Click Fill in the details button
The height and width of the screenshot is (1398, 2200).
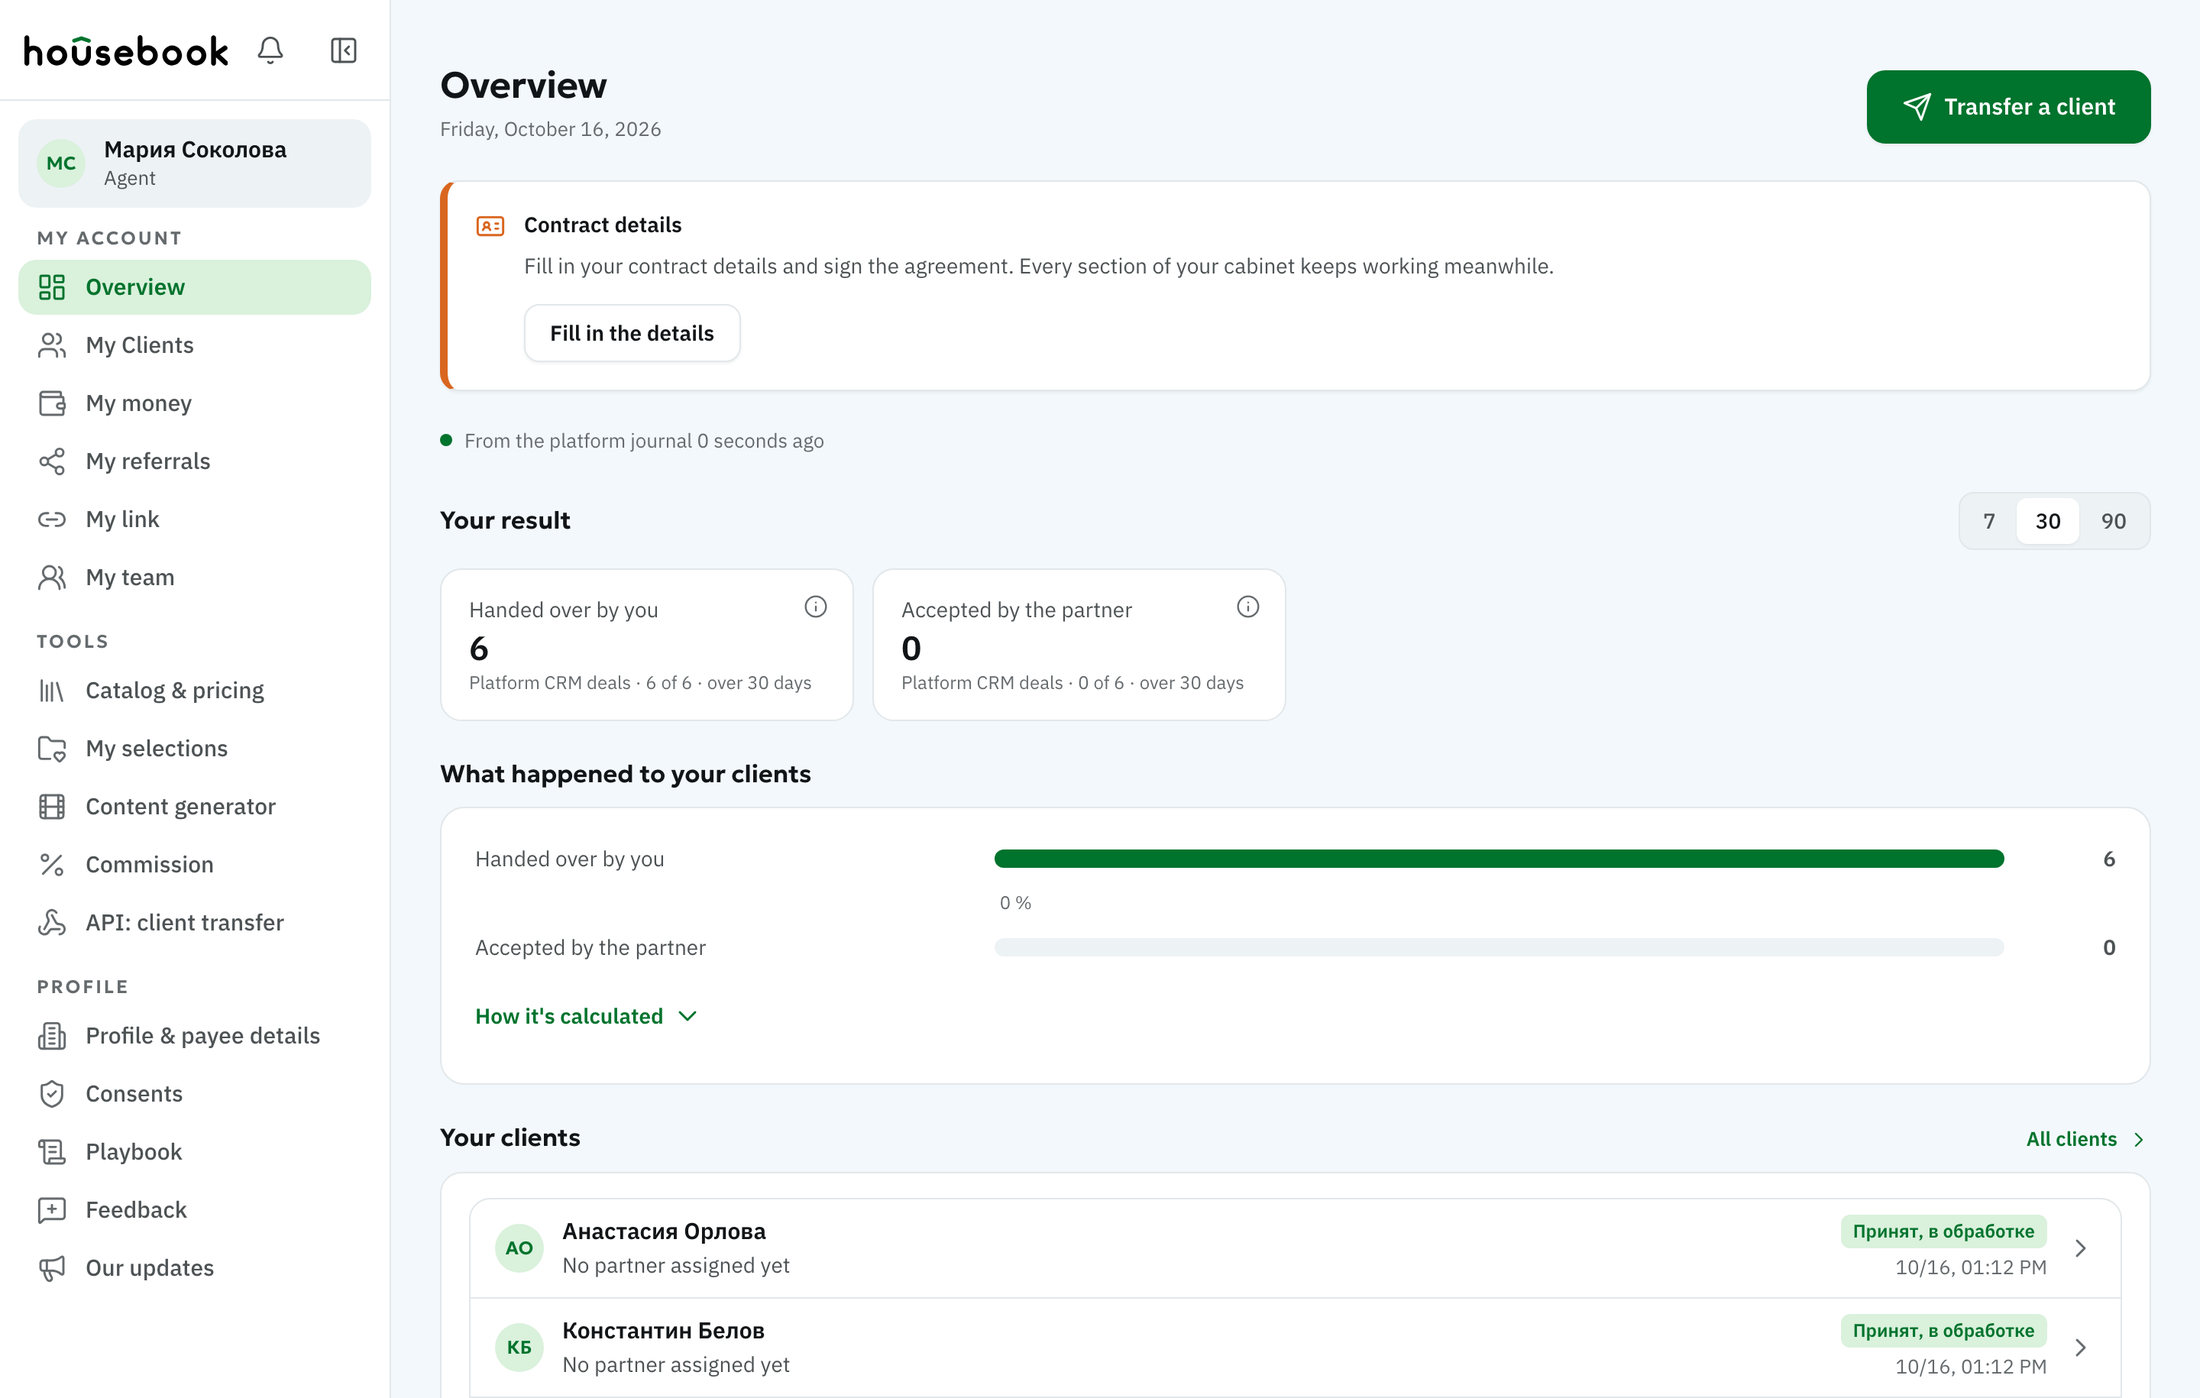(x=632, y=333)
